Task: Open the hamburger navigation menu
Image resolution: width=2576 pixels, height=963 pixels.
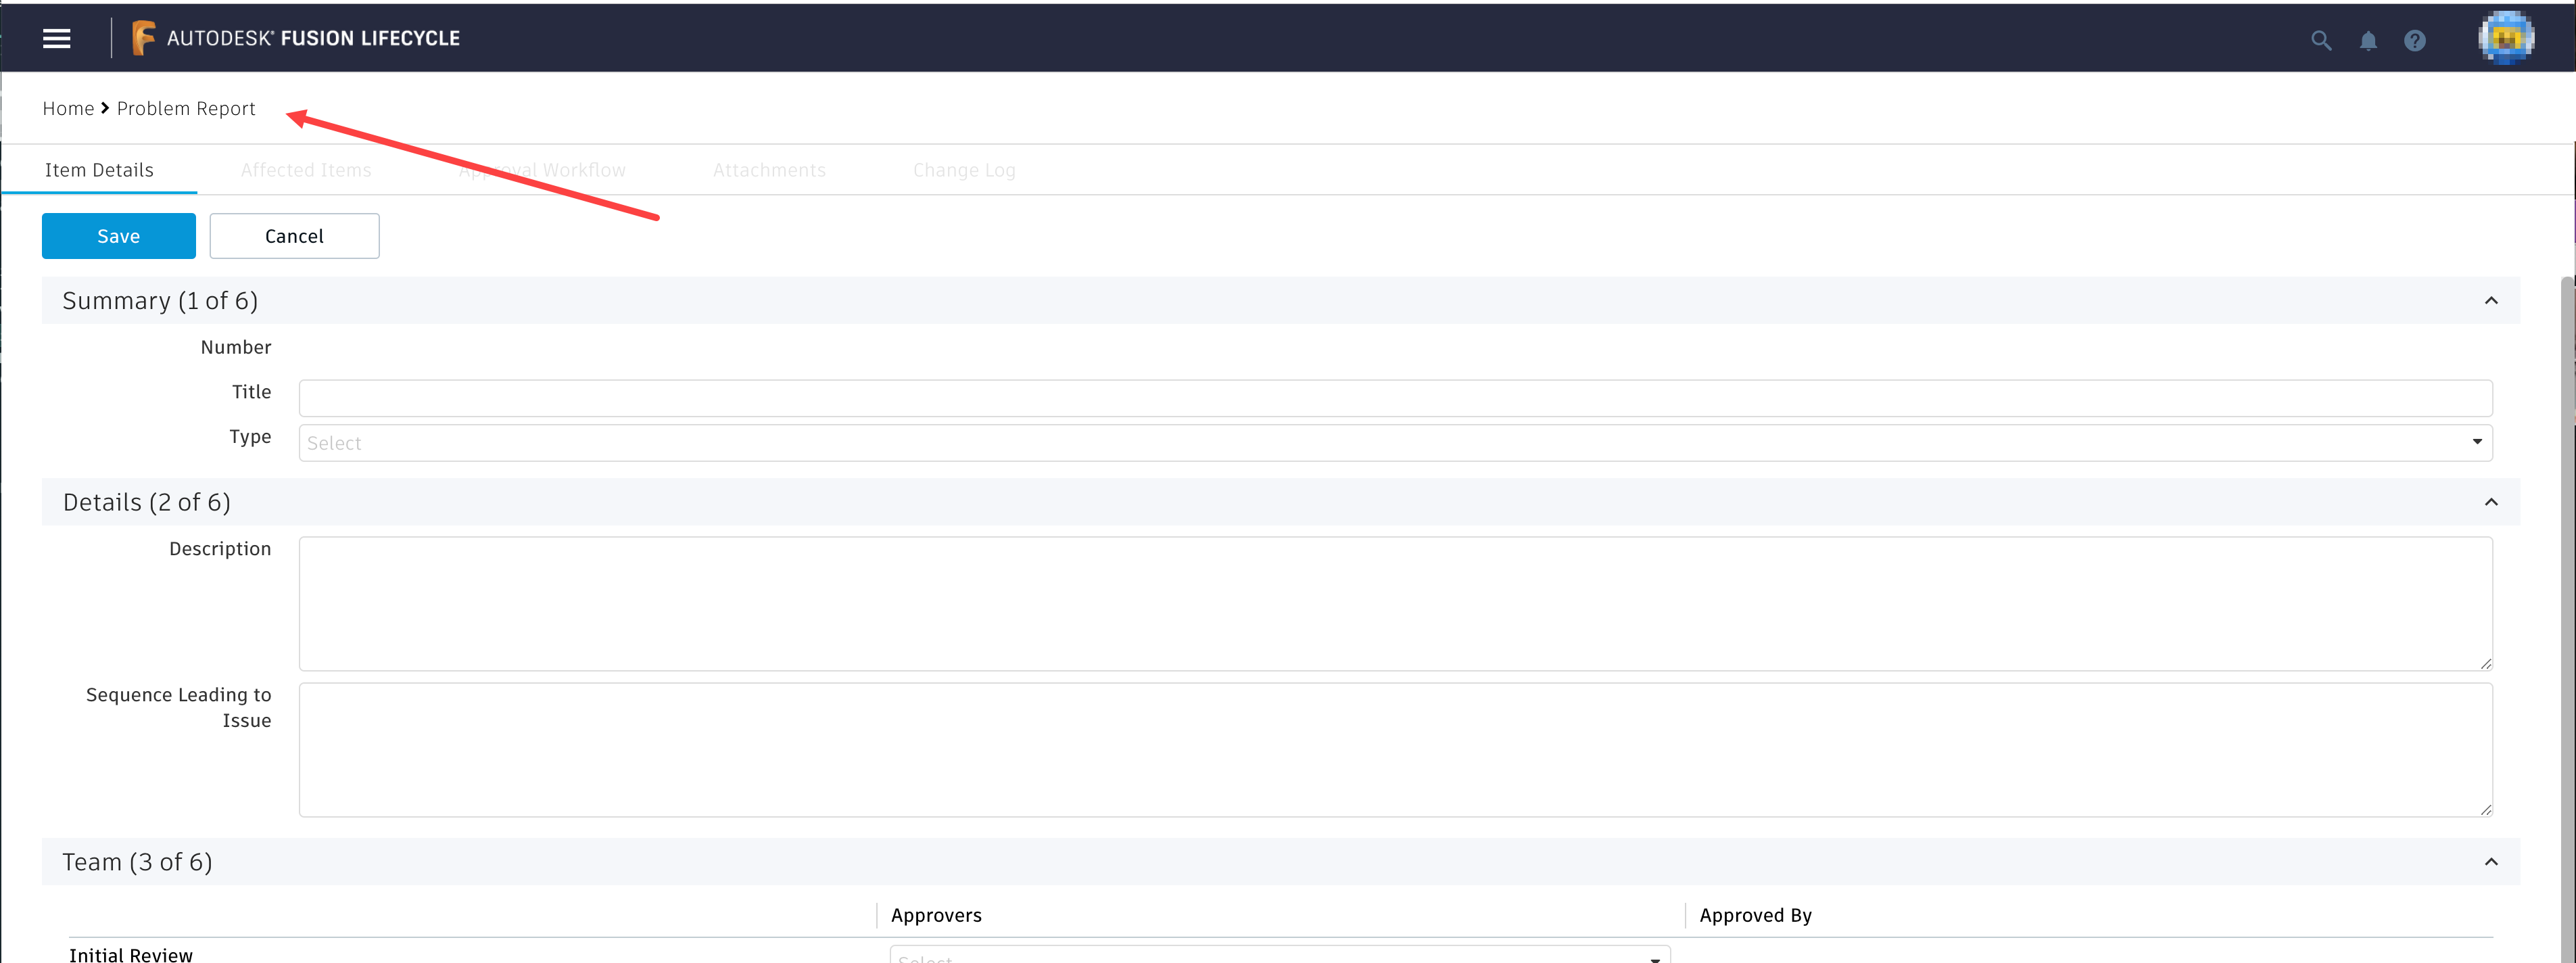Action: [x=56, y=38]
